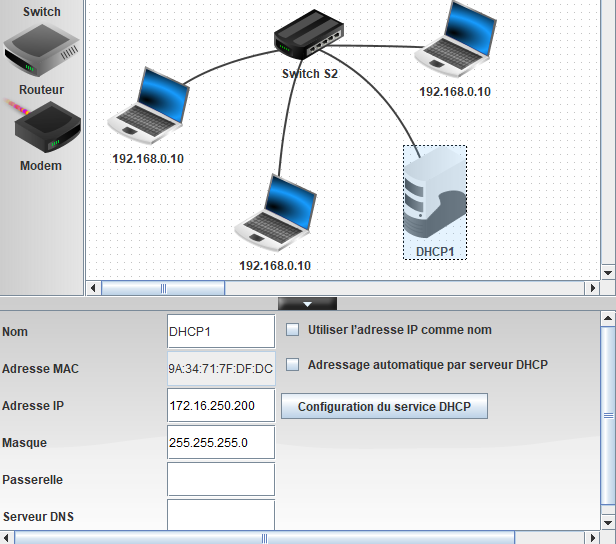616x544 pixels.
Task: Click the Switch label in the component sidebar
Action: click(x=41, y=12)
